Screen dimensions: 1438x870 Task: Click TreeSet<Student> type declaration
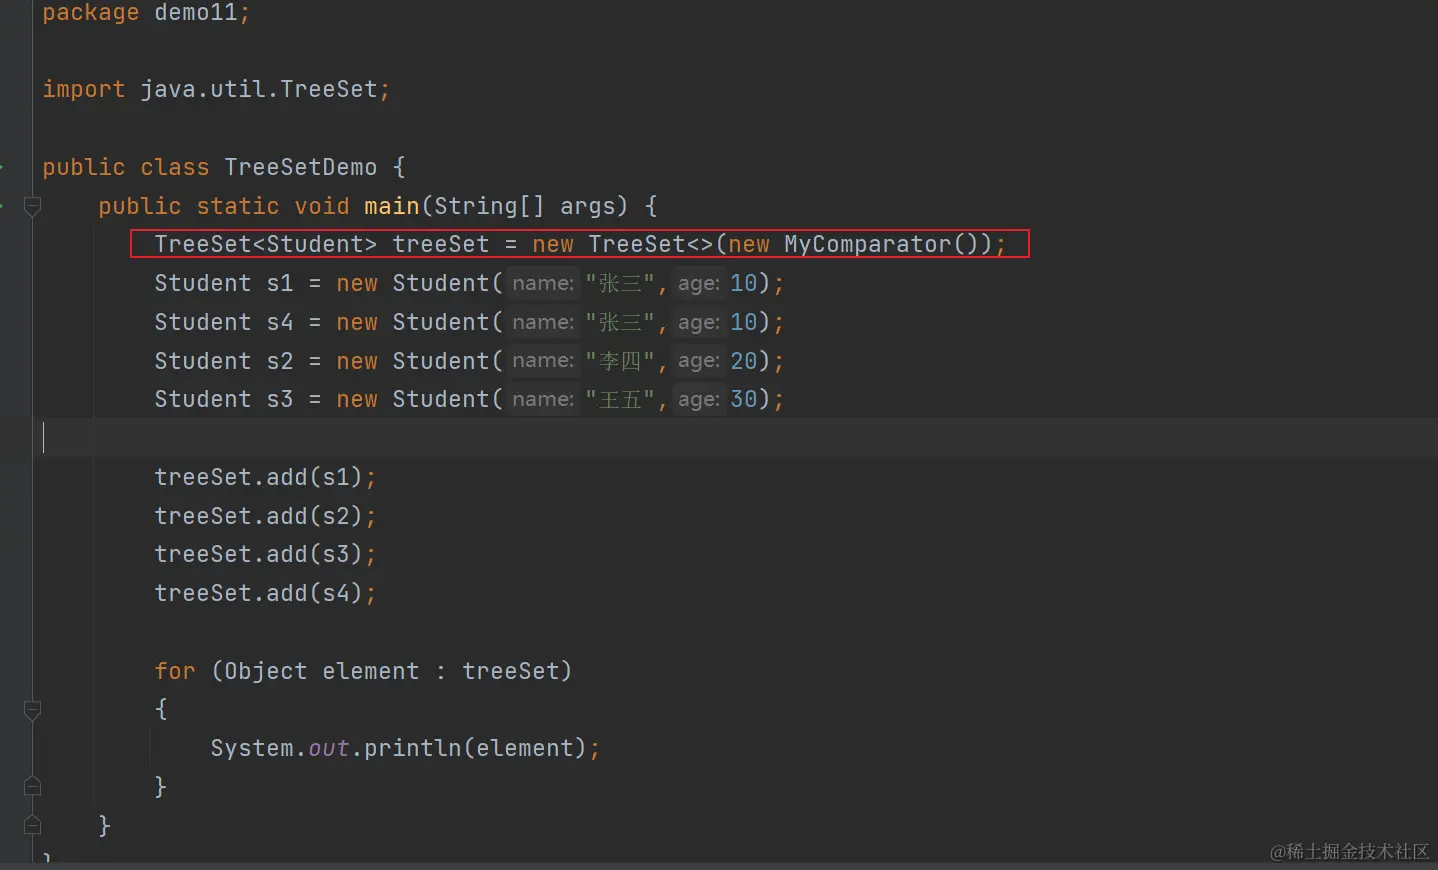[266, 244]
